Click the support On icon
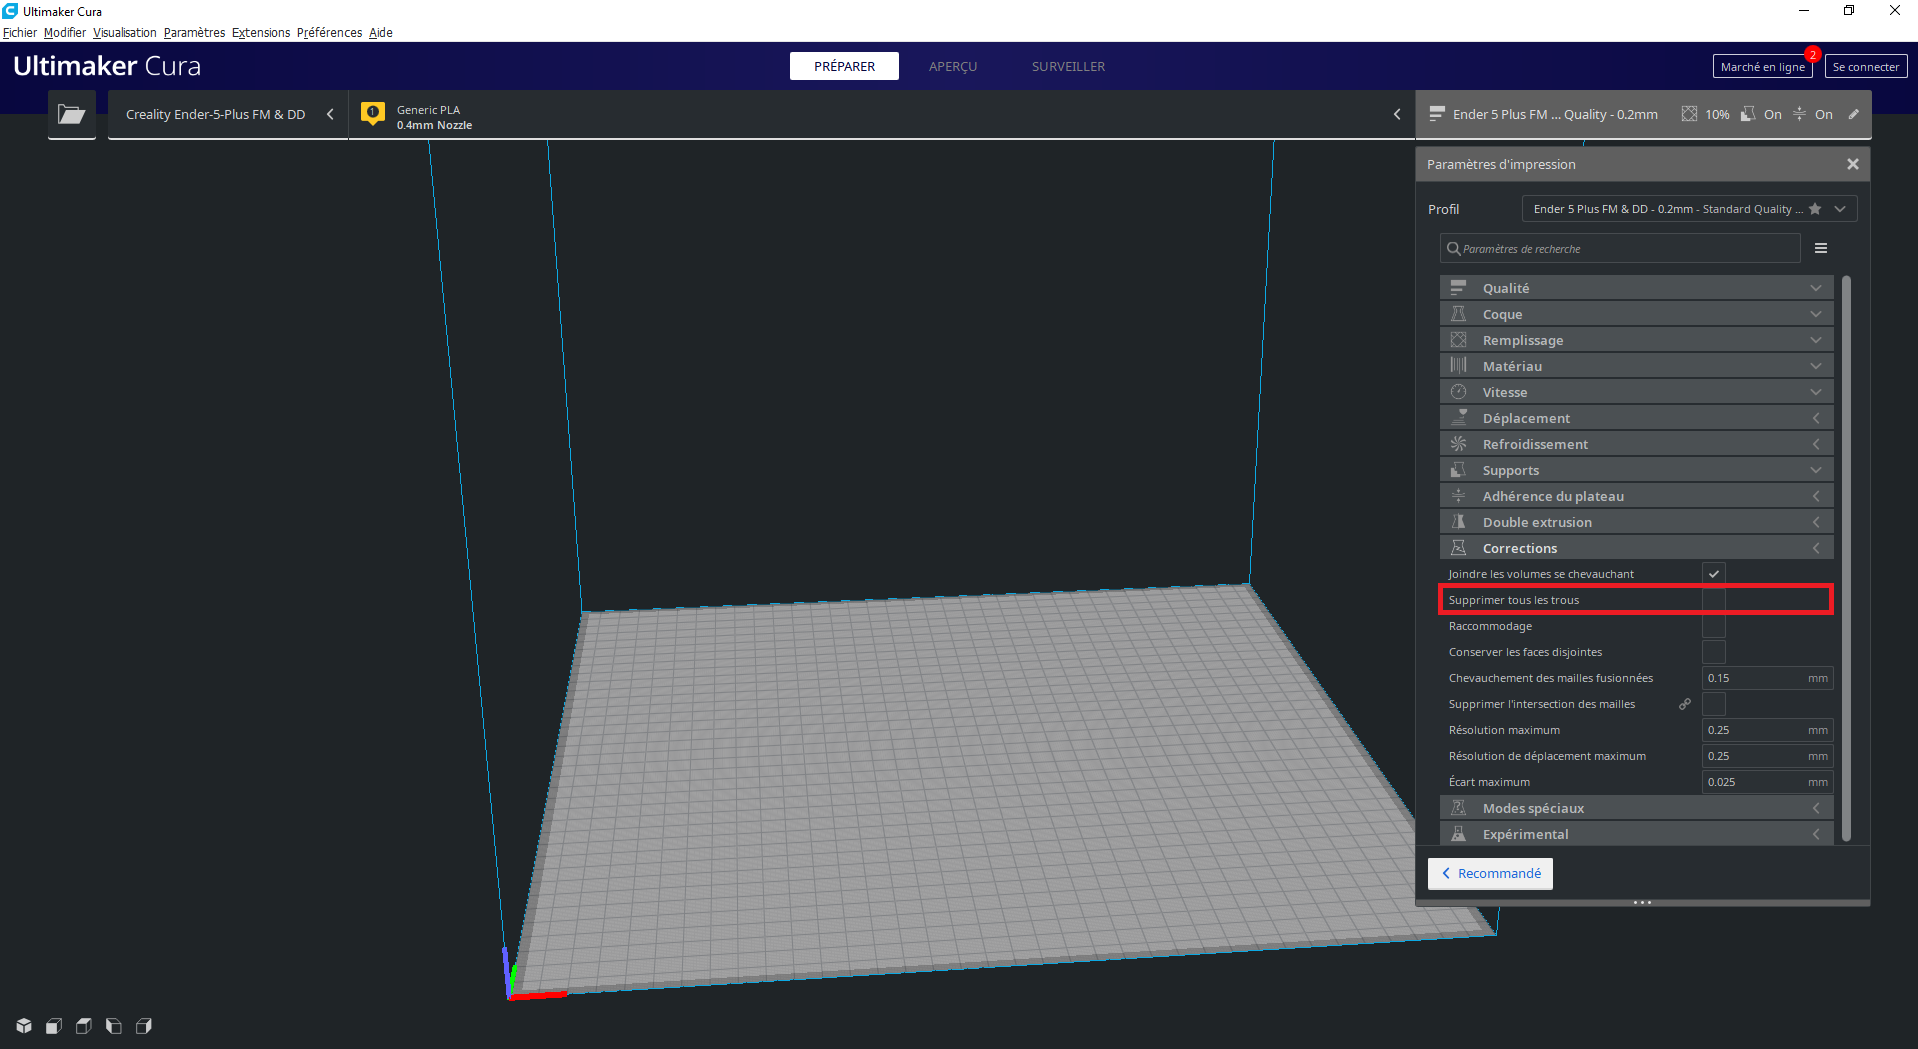This screenshot has width=1918, height=1049. pos(1748,114)
